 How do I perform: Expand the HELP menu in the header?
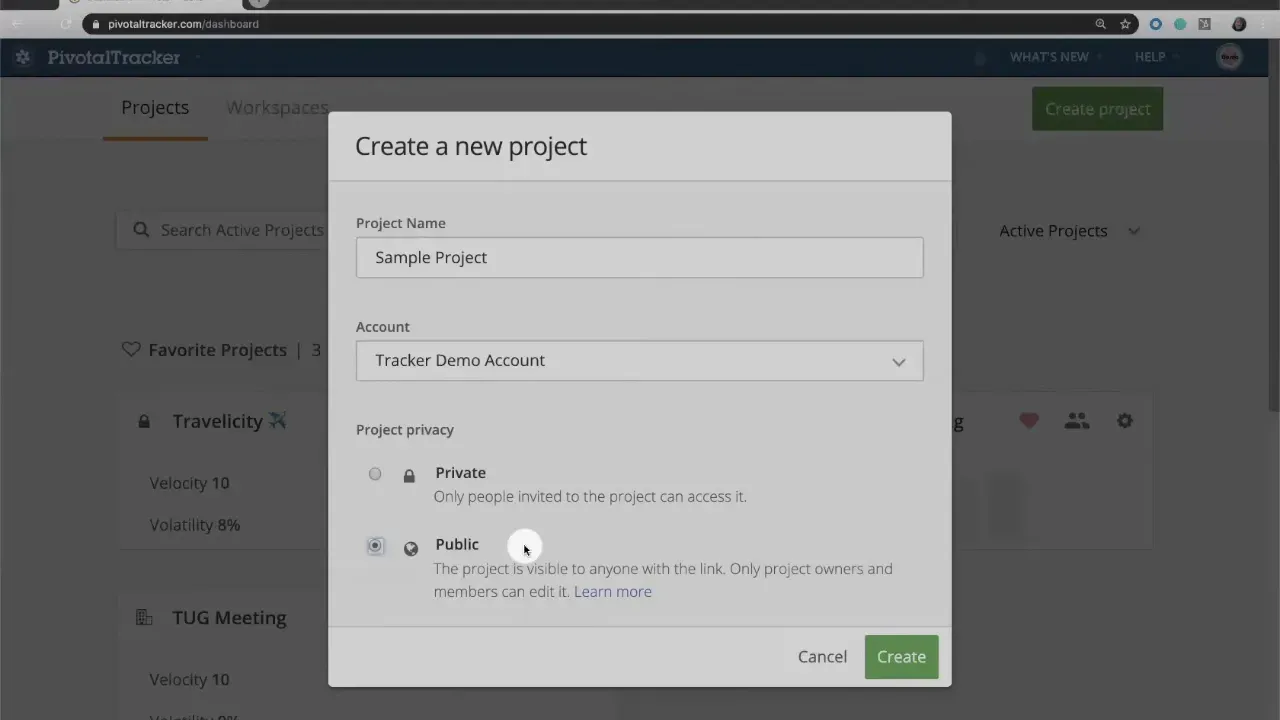point(1150,57)
